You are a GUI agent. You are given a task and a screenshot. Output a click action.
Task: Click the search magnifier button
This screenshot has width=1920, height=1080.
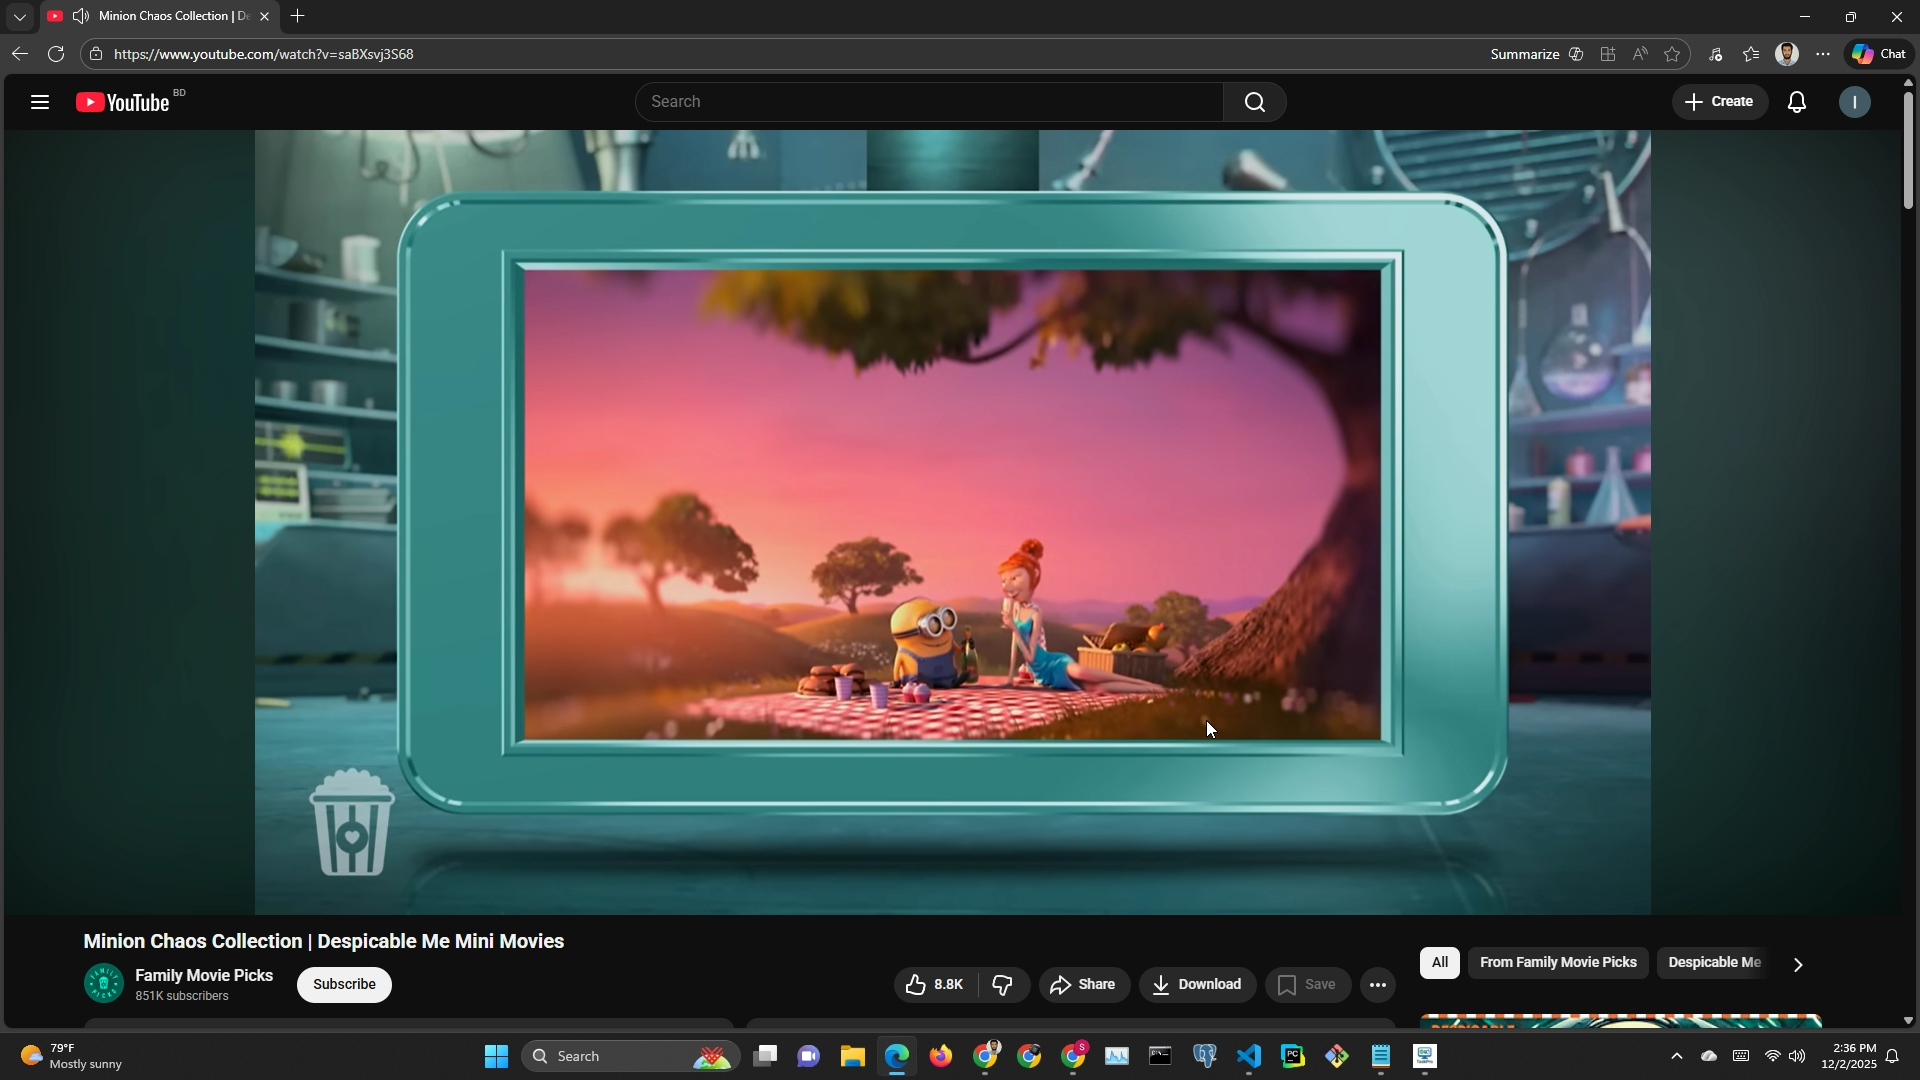click(x=1254, y=102)
